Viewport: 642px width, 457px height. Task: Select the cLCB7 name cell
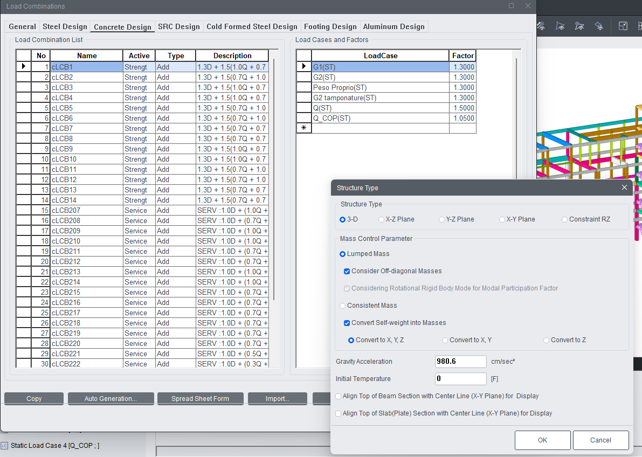[x=86, y=129]
